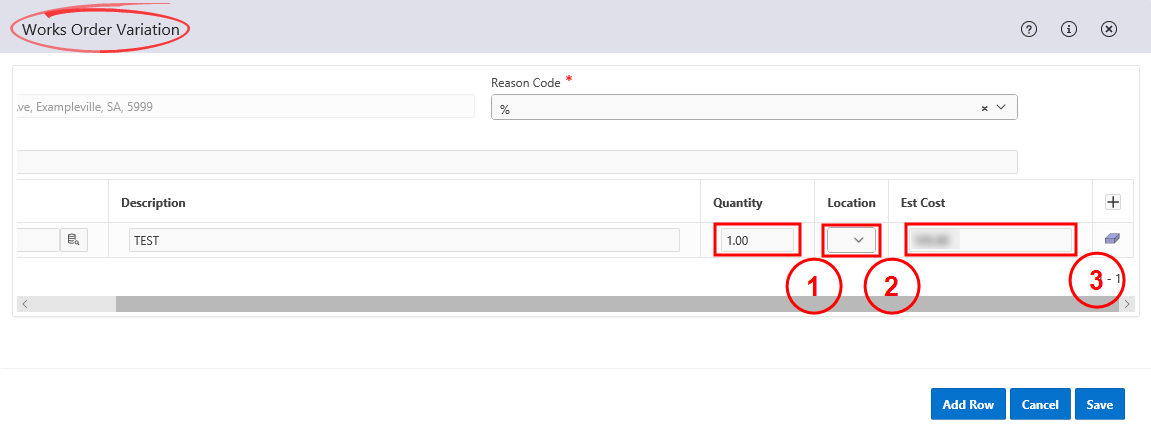Click the Est Cost column header

(922, 203)
